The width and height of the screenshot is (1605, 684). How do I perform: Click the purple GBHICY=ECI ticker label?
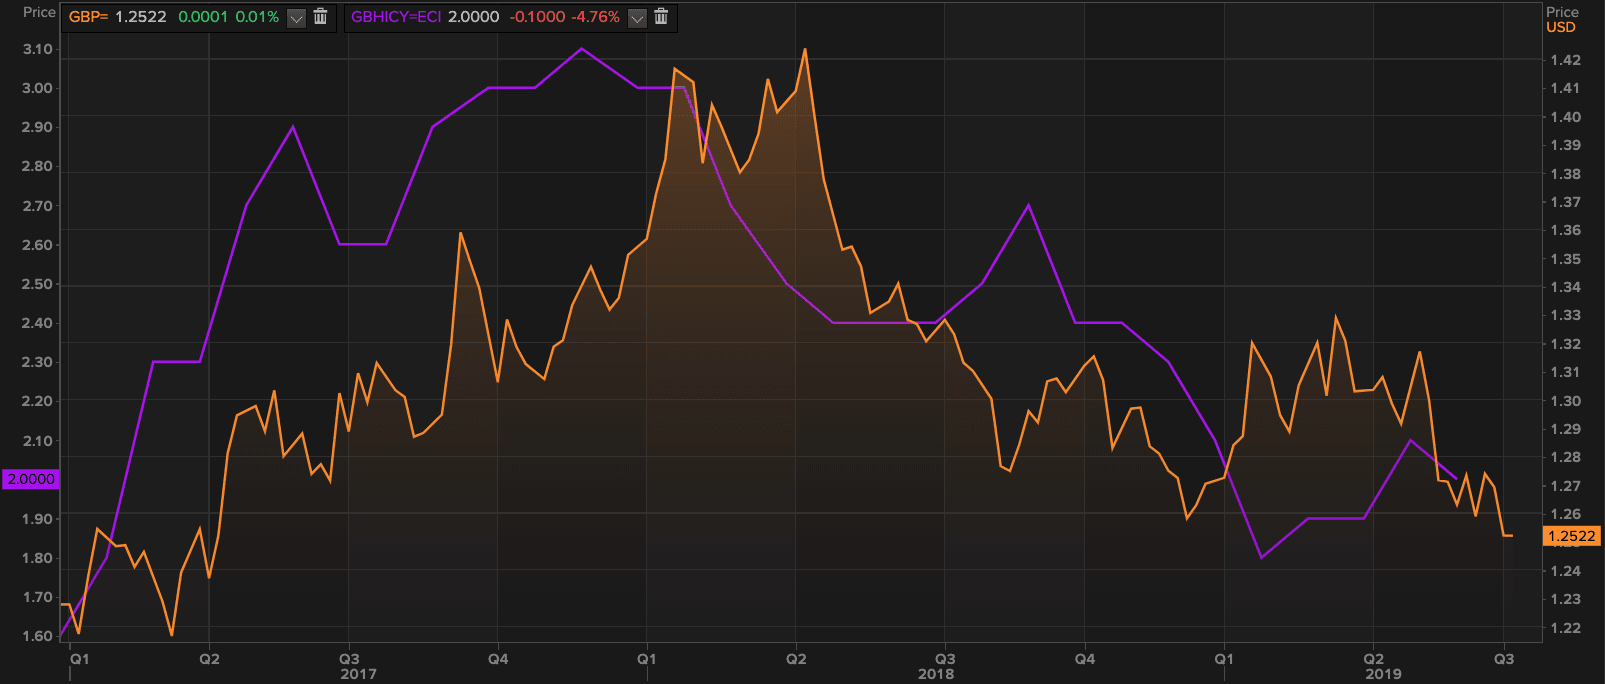396,17
